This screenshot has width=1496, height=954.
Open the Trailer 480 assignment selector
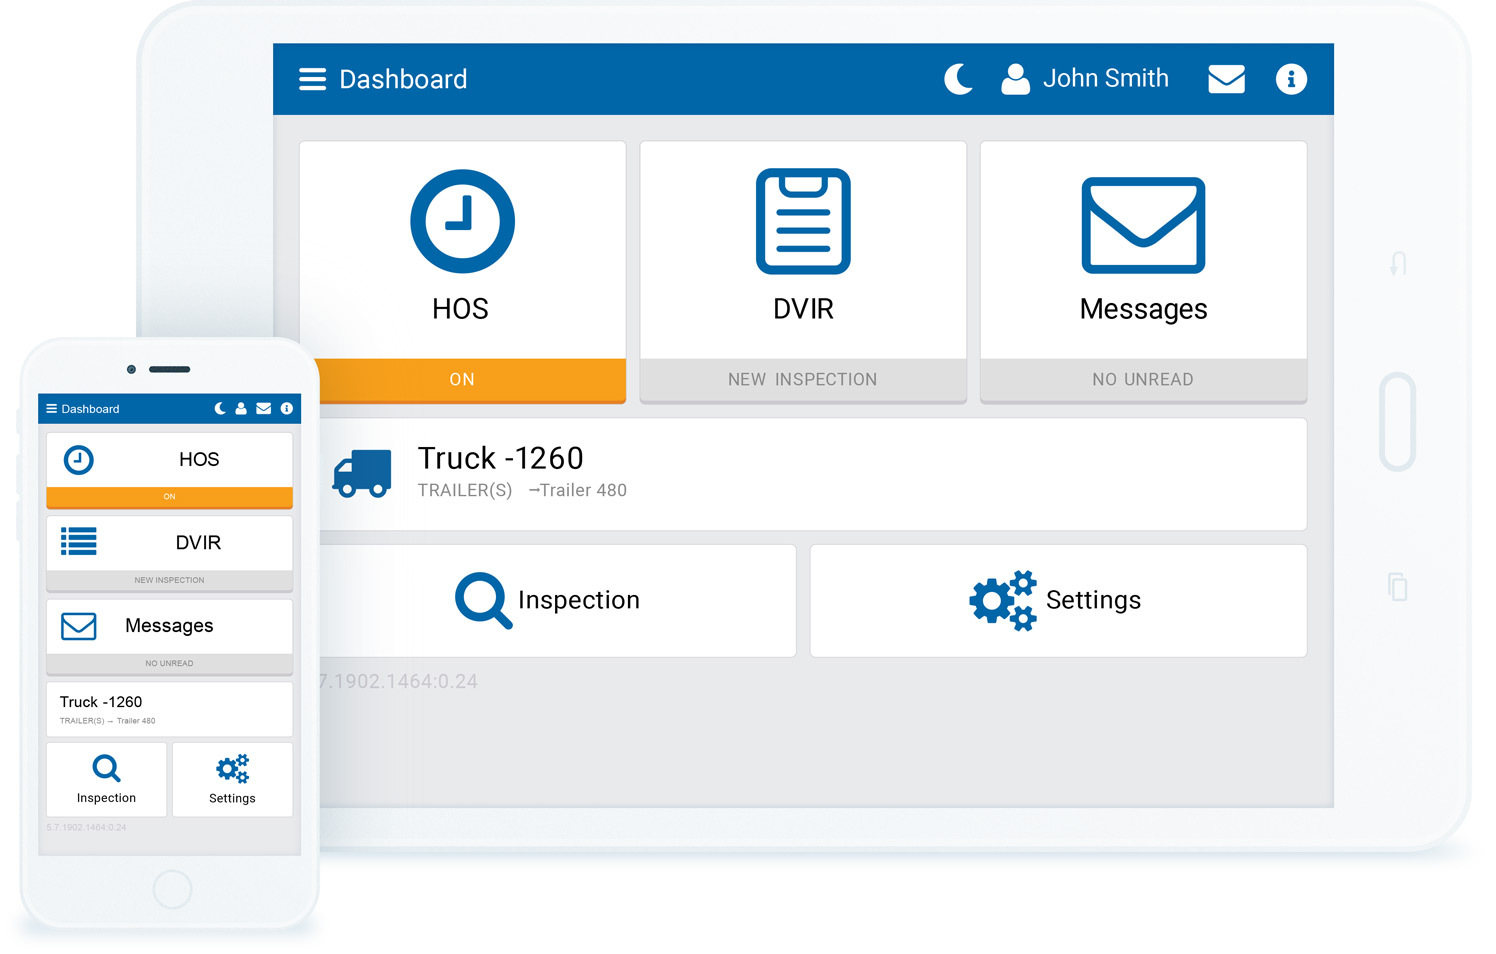coord(578,490)
